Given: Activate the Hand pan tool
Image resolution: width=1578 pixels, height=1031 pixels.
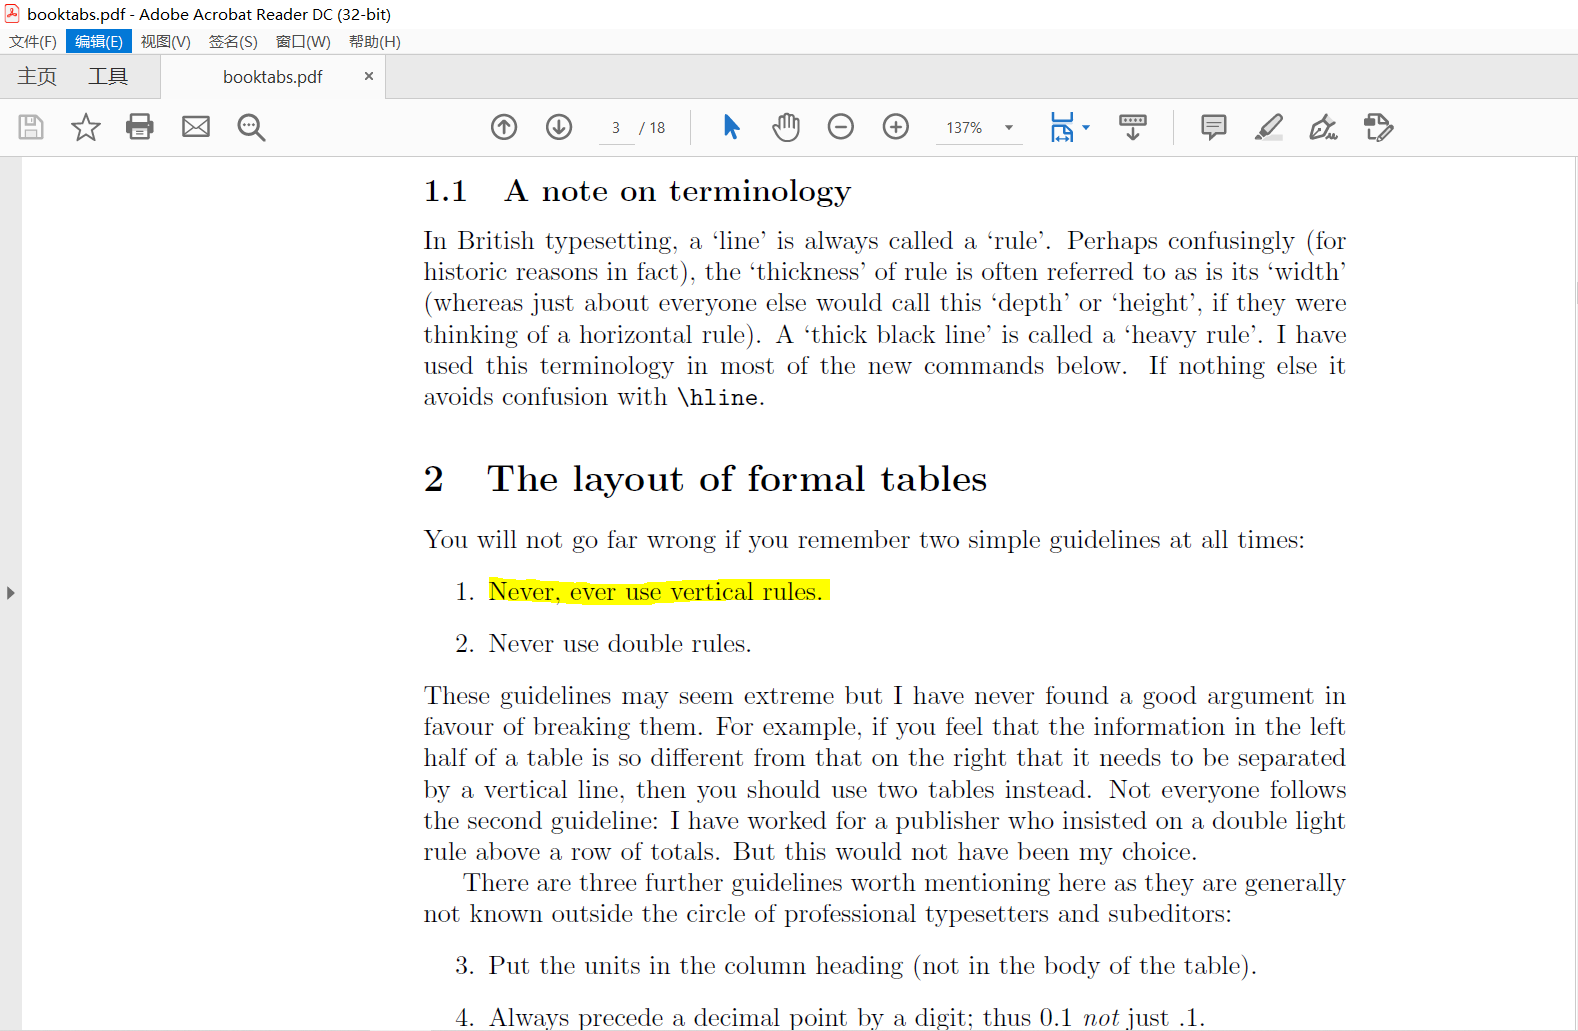Looking at the screenshot, I should 786,127.
